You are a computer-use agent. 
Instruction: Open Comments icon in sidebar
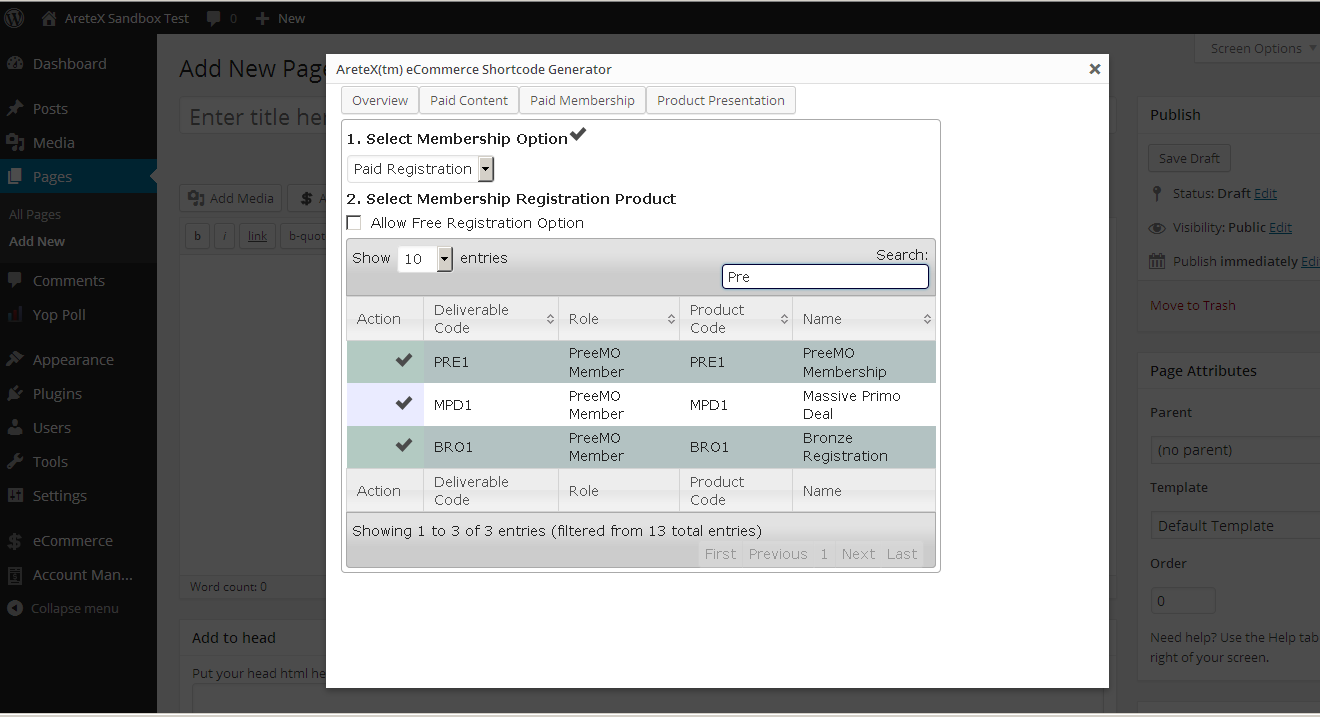[x=15, y=280]
